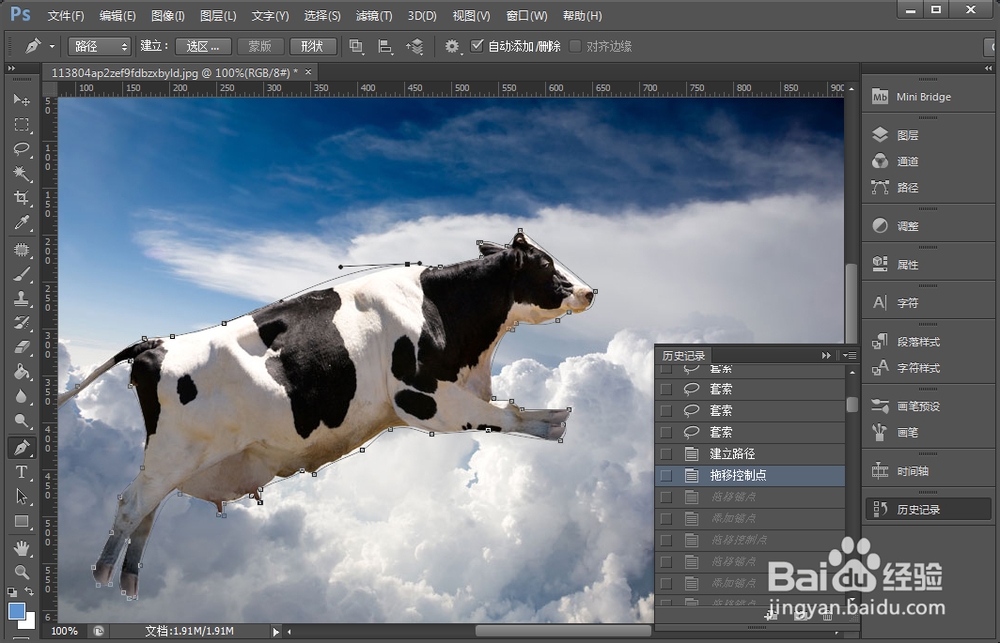Click the zoom percentage field 100%
Image resolution: width=1000 pixels, height=643 pixels.
coord(64,631)
